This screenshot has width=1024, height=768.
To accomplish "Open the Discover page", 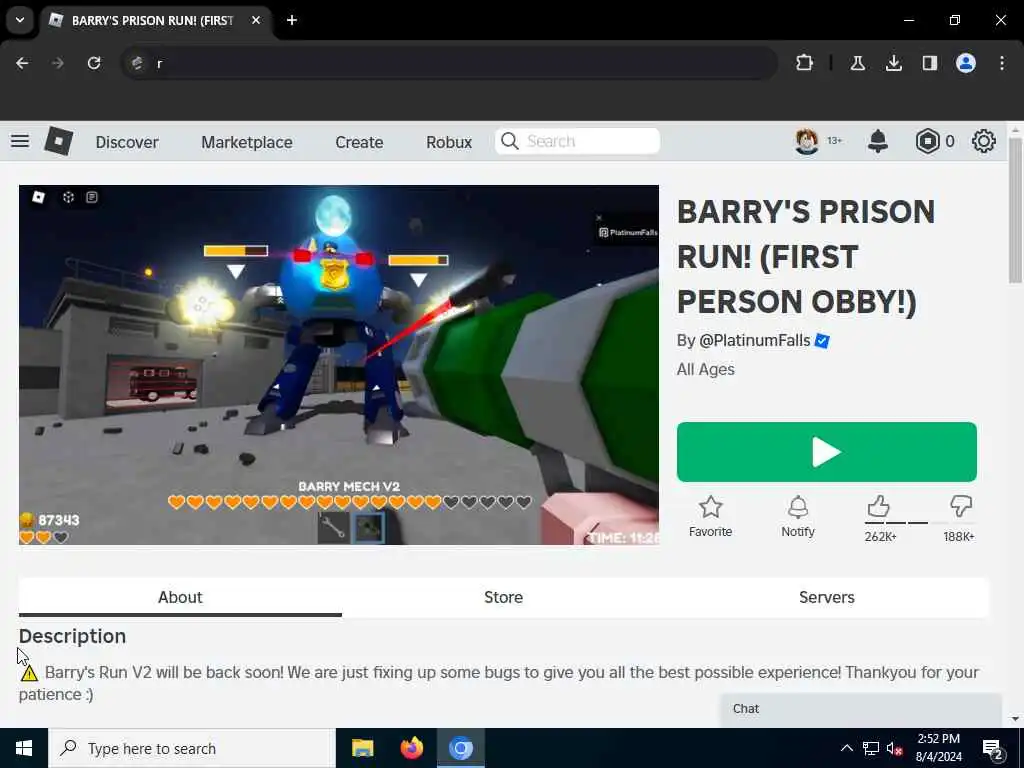I will [127, 142].
